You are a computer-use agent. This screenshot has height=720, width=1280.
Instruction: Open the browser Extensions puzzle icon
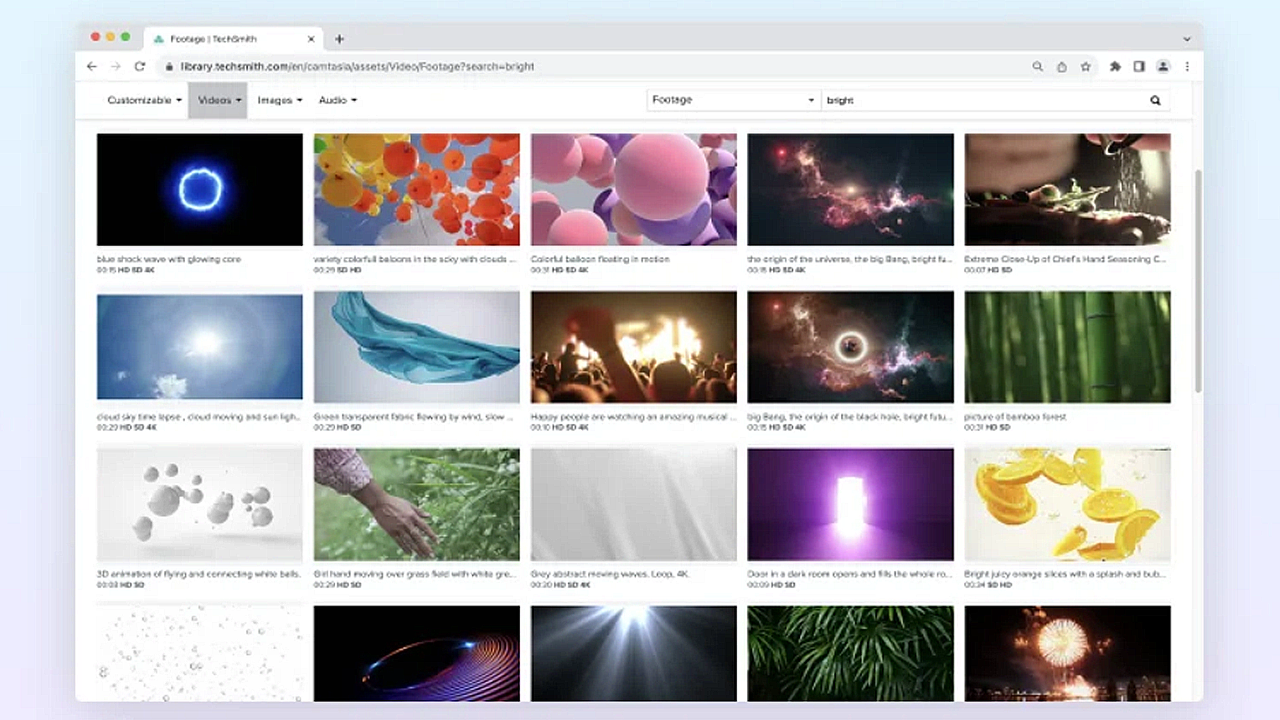(x=1114, y=66)
